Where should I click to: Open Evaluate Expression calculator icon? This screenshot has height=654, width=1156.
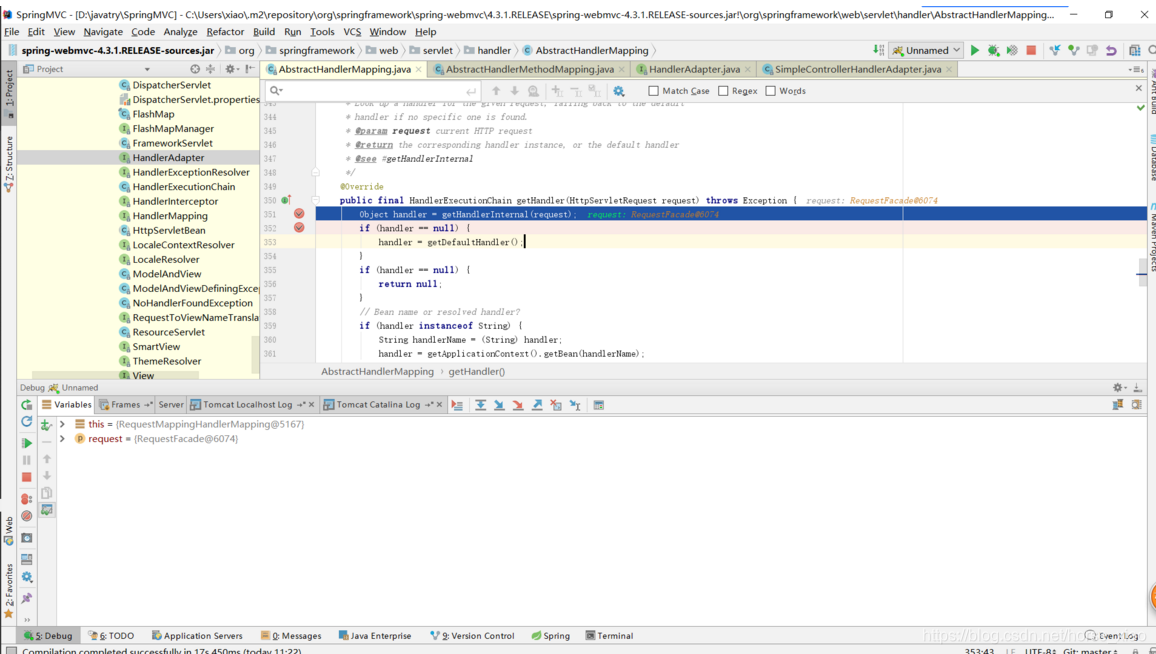click(599, 405)
